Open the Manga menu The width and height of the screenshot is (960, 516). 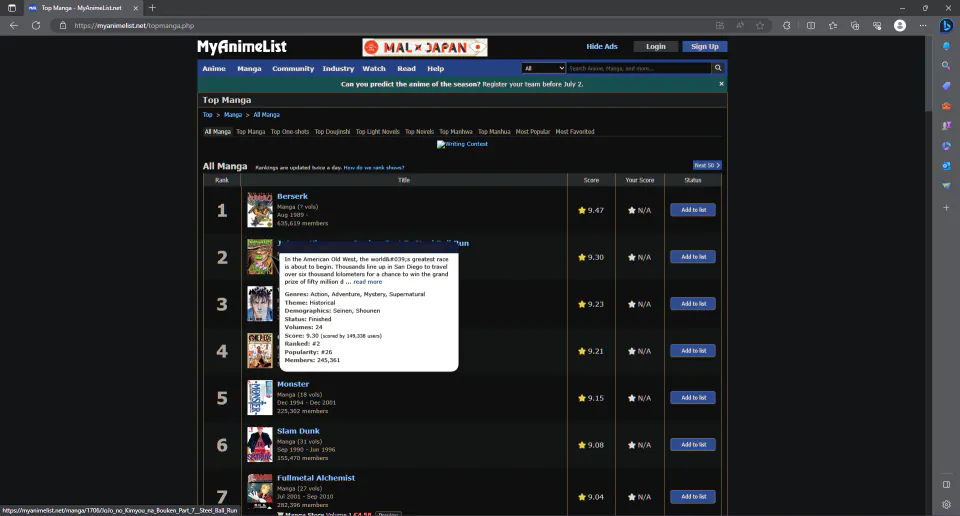click(249, 69)
